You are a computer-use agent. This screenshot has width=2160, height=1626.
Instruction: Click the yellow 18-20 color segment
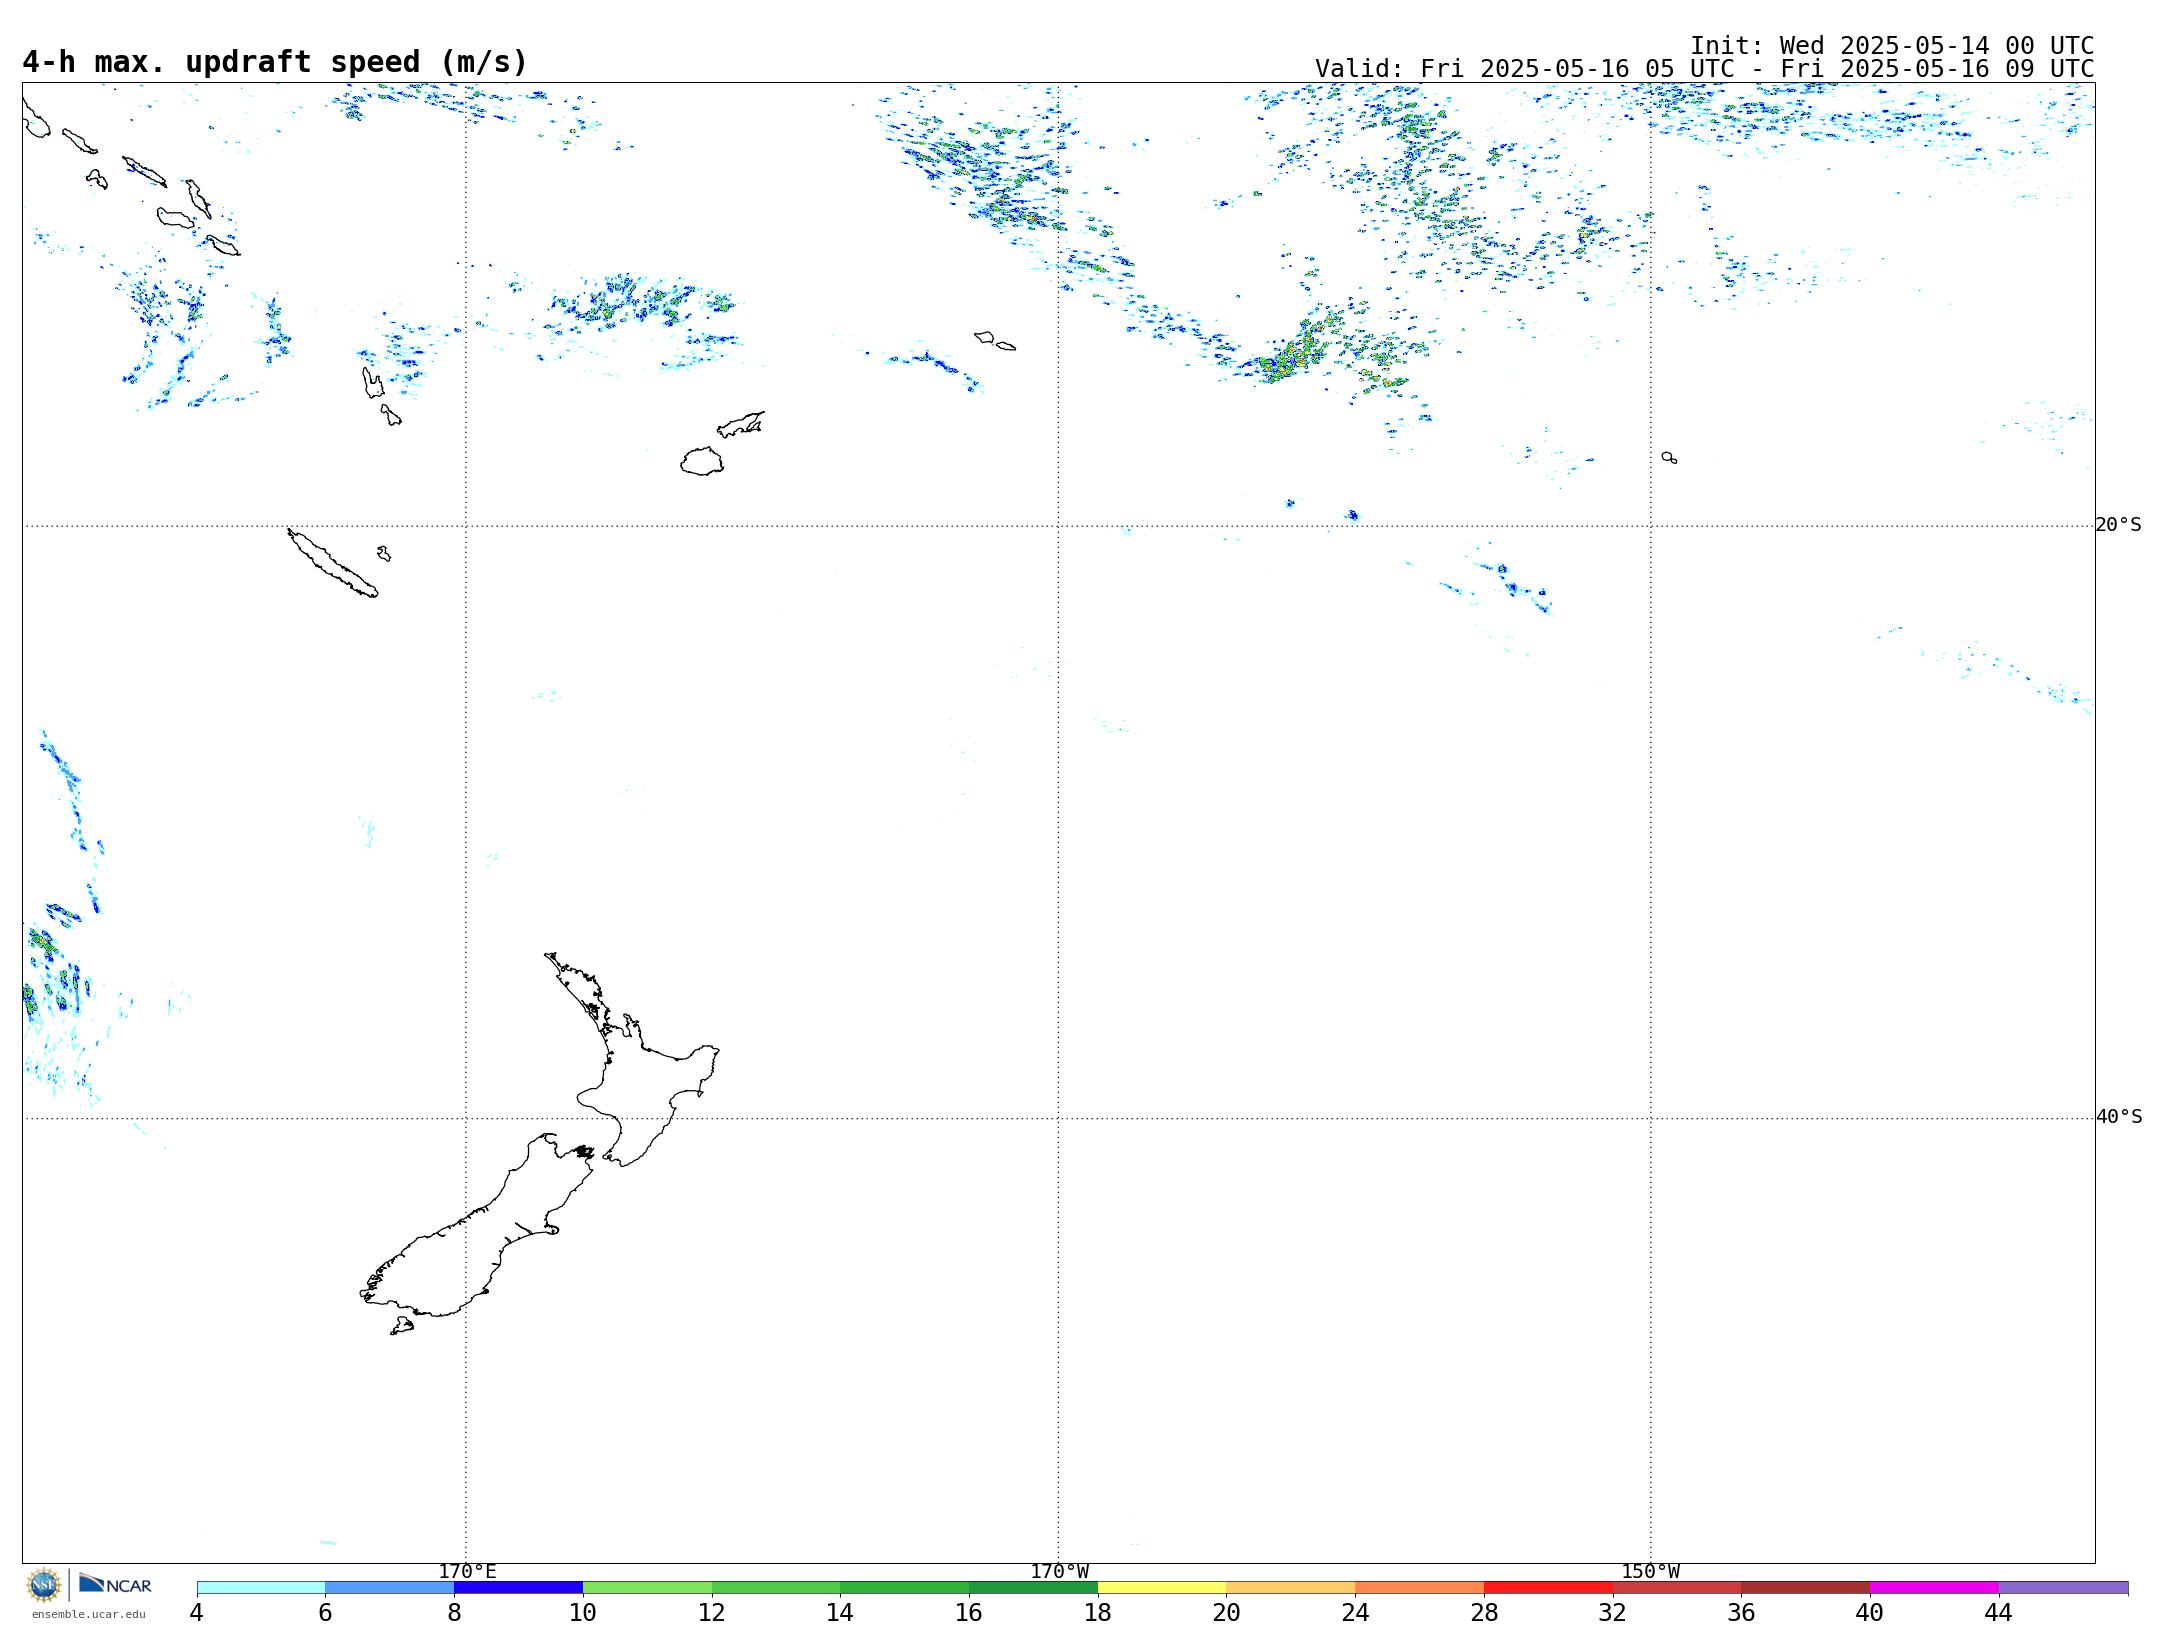pyautogui.click(x=1162, y=1587)
